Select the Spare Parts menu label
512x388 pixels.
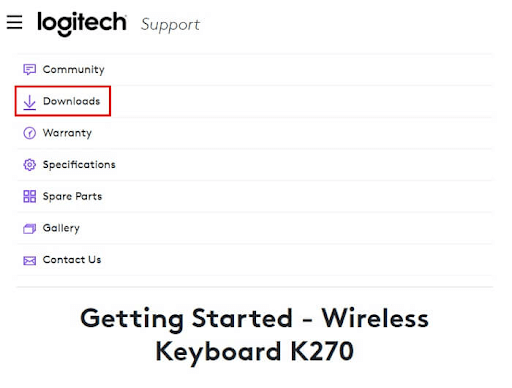pyautogui.click(x=72, y=196)
